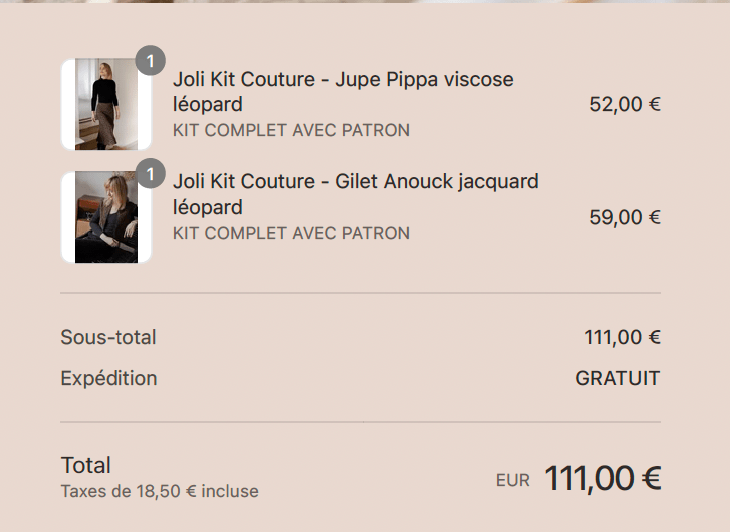Click the Total label
This screenshot has width=730, height=532.
[x=85, y=465]
